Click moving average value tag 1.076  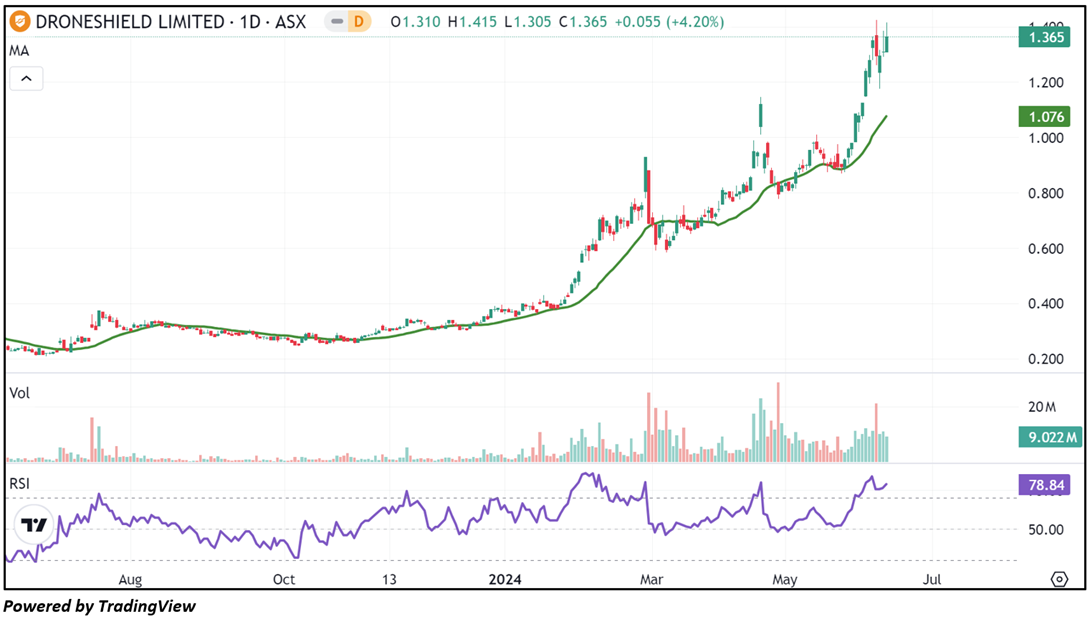pos(1043,116)
